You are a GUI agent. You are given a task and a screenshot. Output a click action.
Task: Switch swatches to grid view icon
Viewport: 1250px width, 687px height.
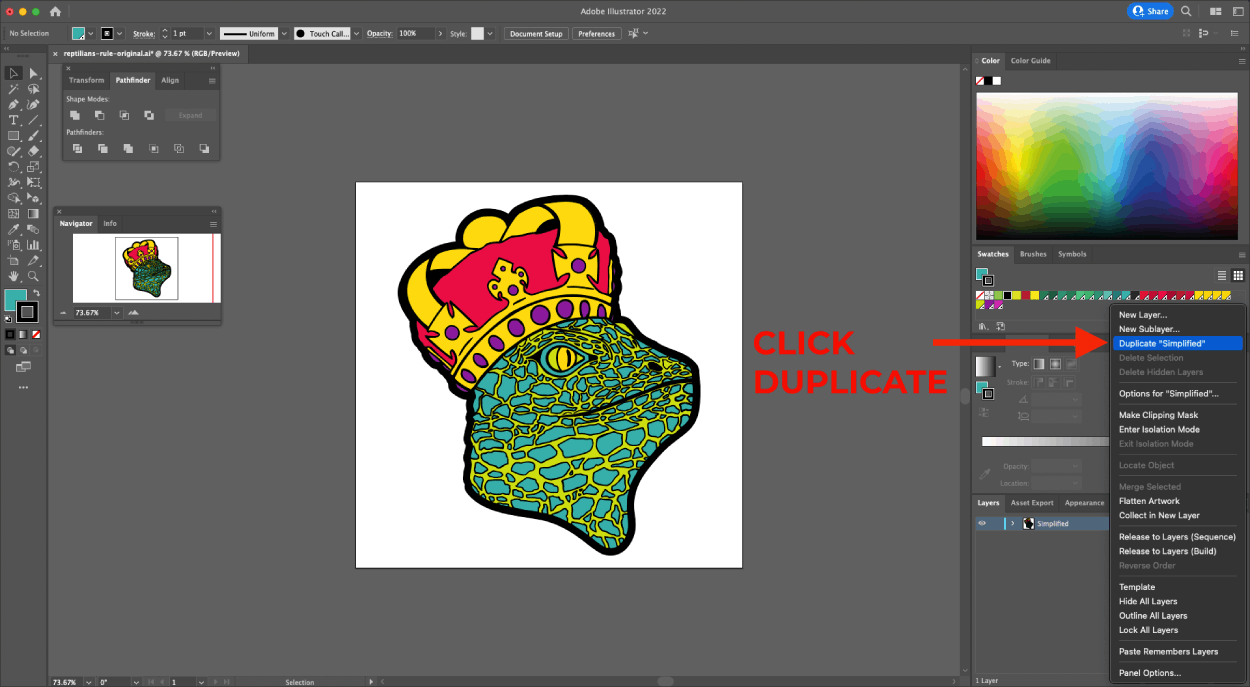click(x=1238, y=275)
